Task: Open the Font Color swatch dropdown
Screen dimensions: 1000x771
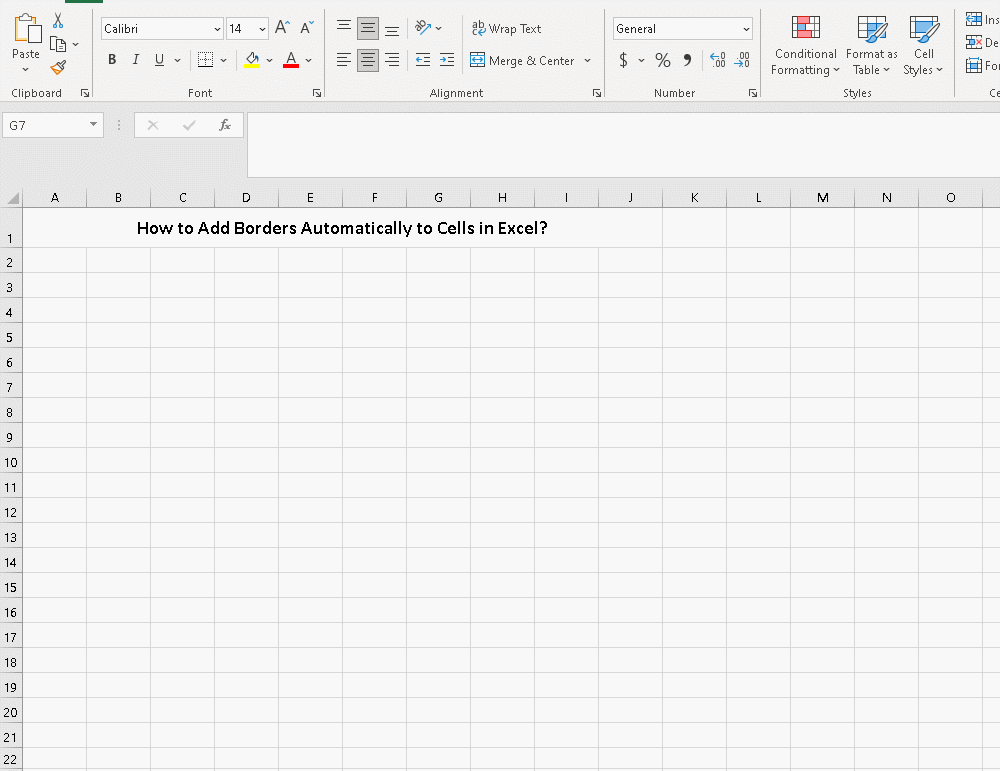Action: [x=308, y=60]
